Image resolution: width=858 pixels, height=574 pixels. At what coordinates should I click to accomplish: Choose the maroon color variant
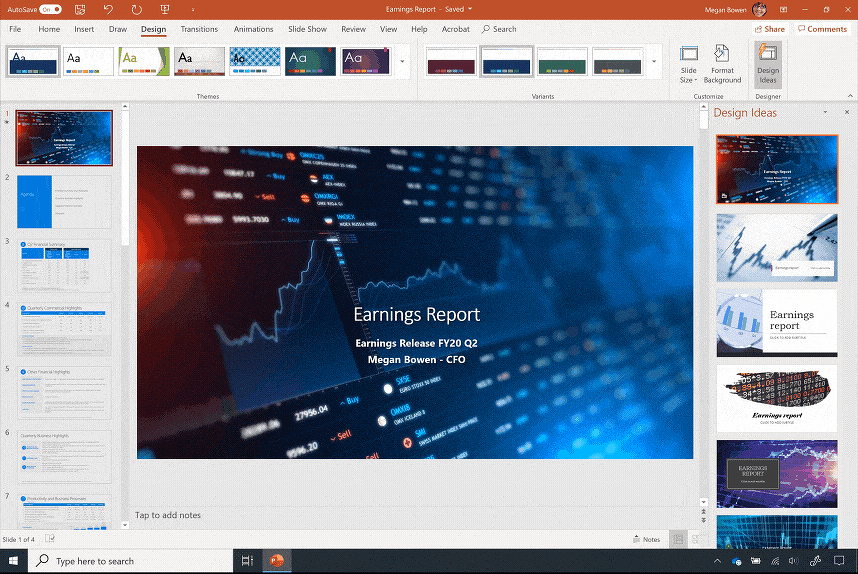click(x=451, y=61)
